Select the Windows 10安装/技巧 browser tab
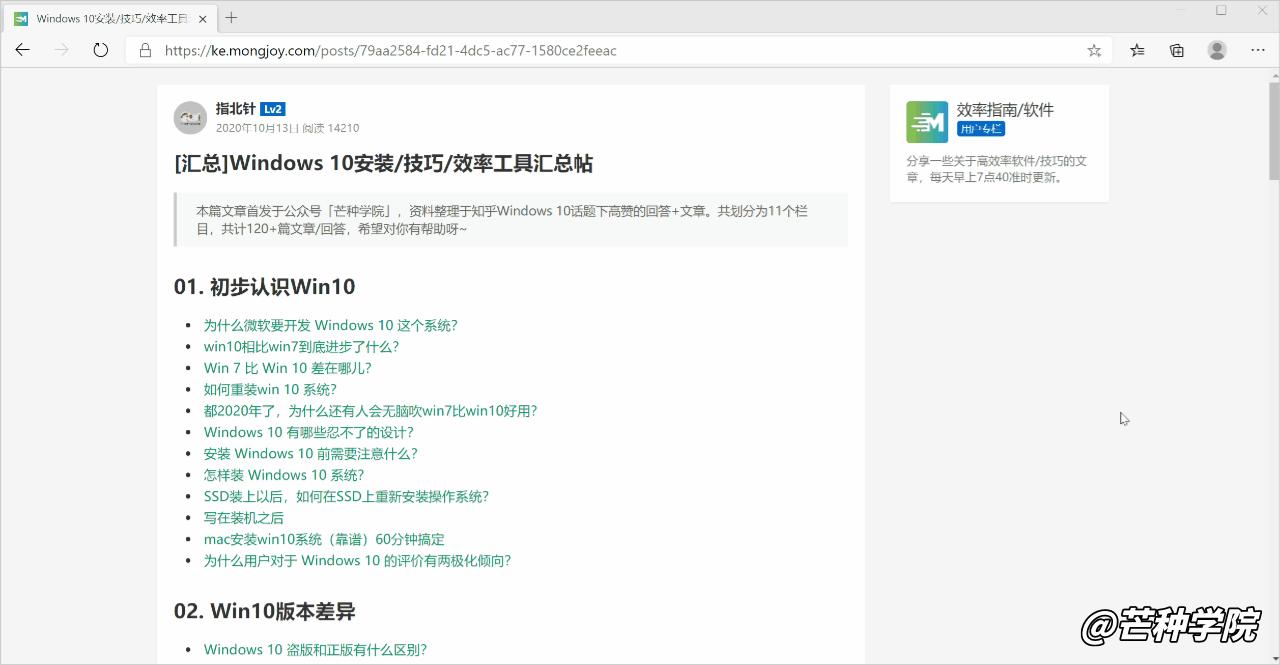This screenshot has height=665, width=1280. pyautogui.click(x=110, y=18)
